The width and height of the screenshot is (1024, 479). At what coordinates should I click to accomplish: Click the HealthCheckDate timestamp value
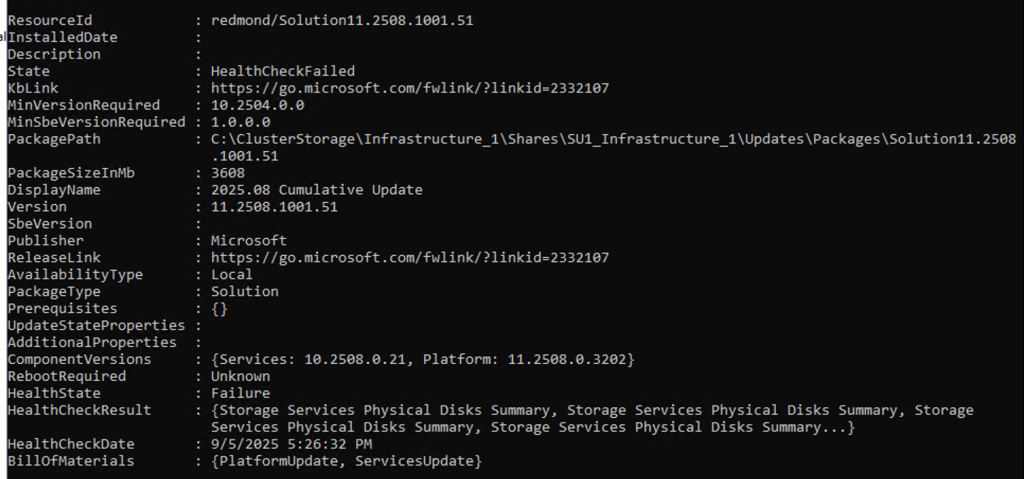pyautogui.click(x=291, y=444)
